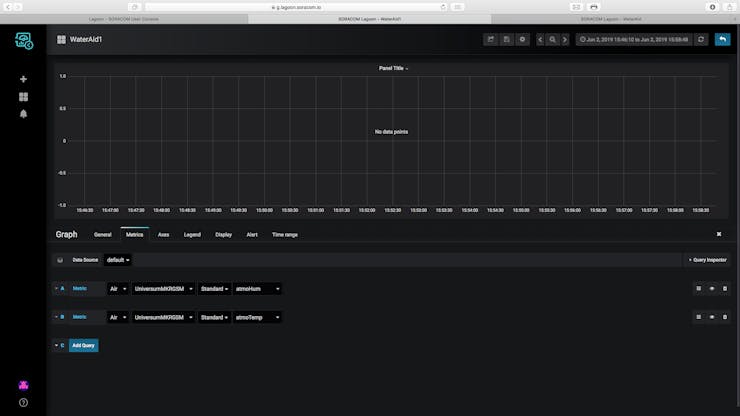Collapse query B row arrow
Image resolution: width=740 pixels, height=416 pixels.
56,317
